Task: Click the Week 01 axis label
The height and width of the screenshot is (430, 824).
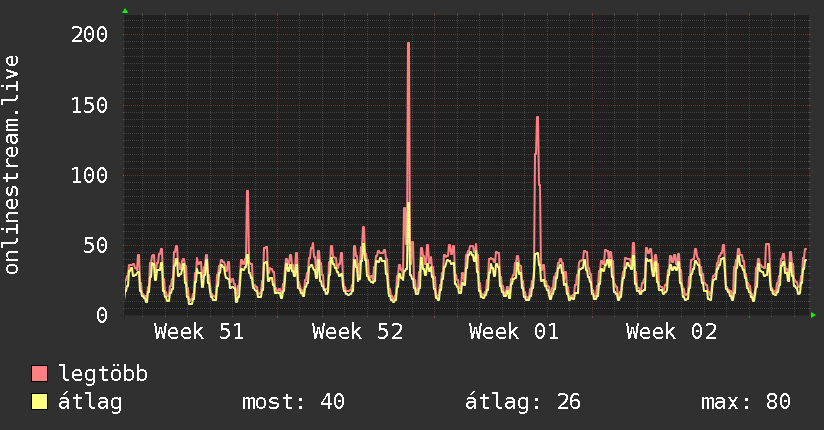Action: click(x=513, y=332)
